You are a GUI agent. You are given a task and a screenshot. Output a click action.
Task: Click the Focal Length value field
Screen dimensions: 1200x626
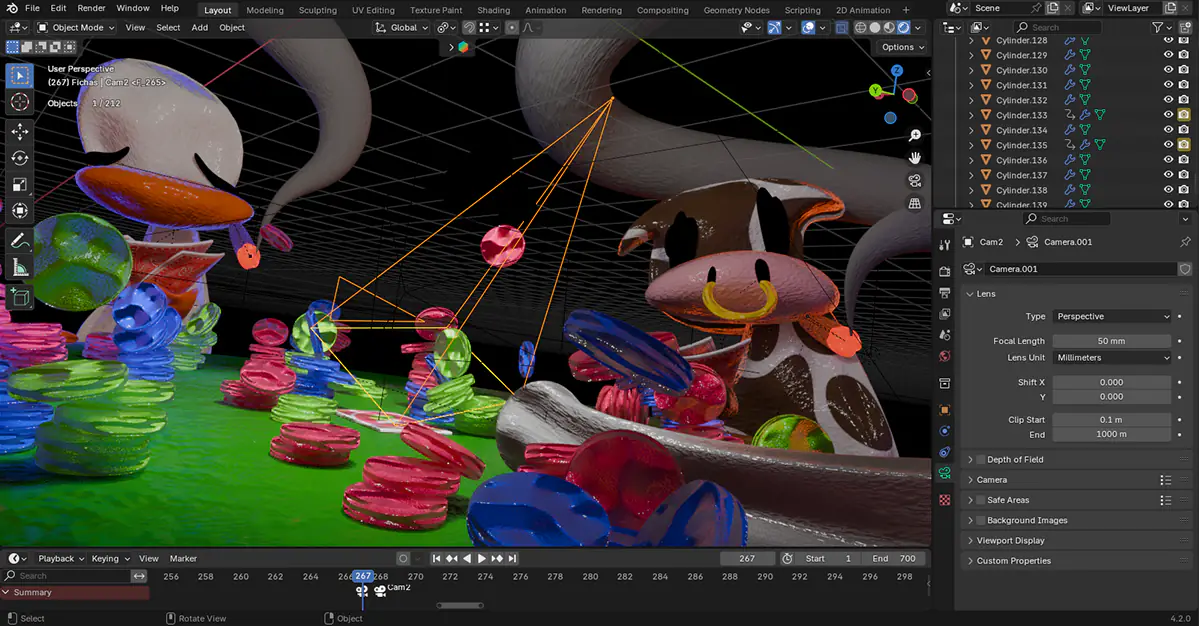click(1112, 341)
